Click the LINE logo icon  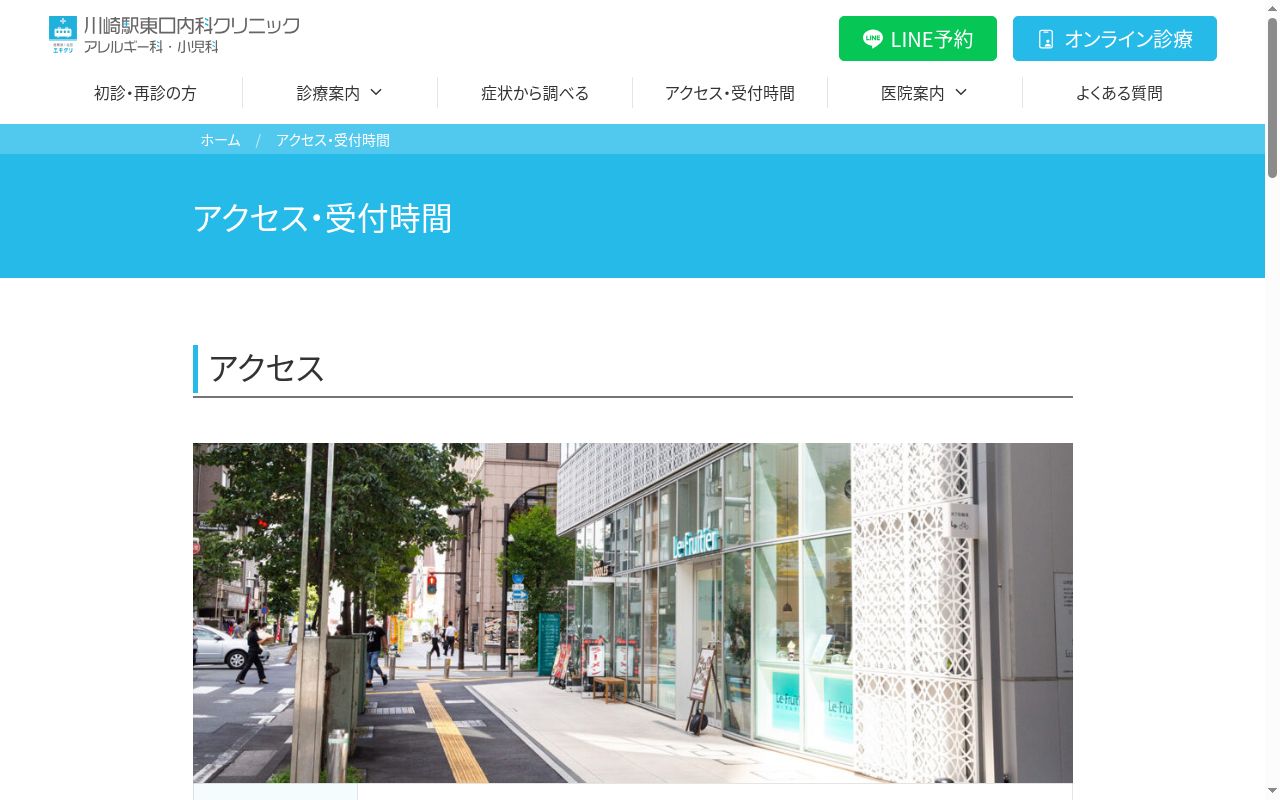pos(873,39)
